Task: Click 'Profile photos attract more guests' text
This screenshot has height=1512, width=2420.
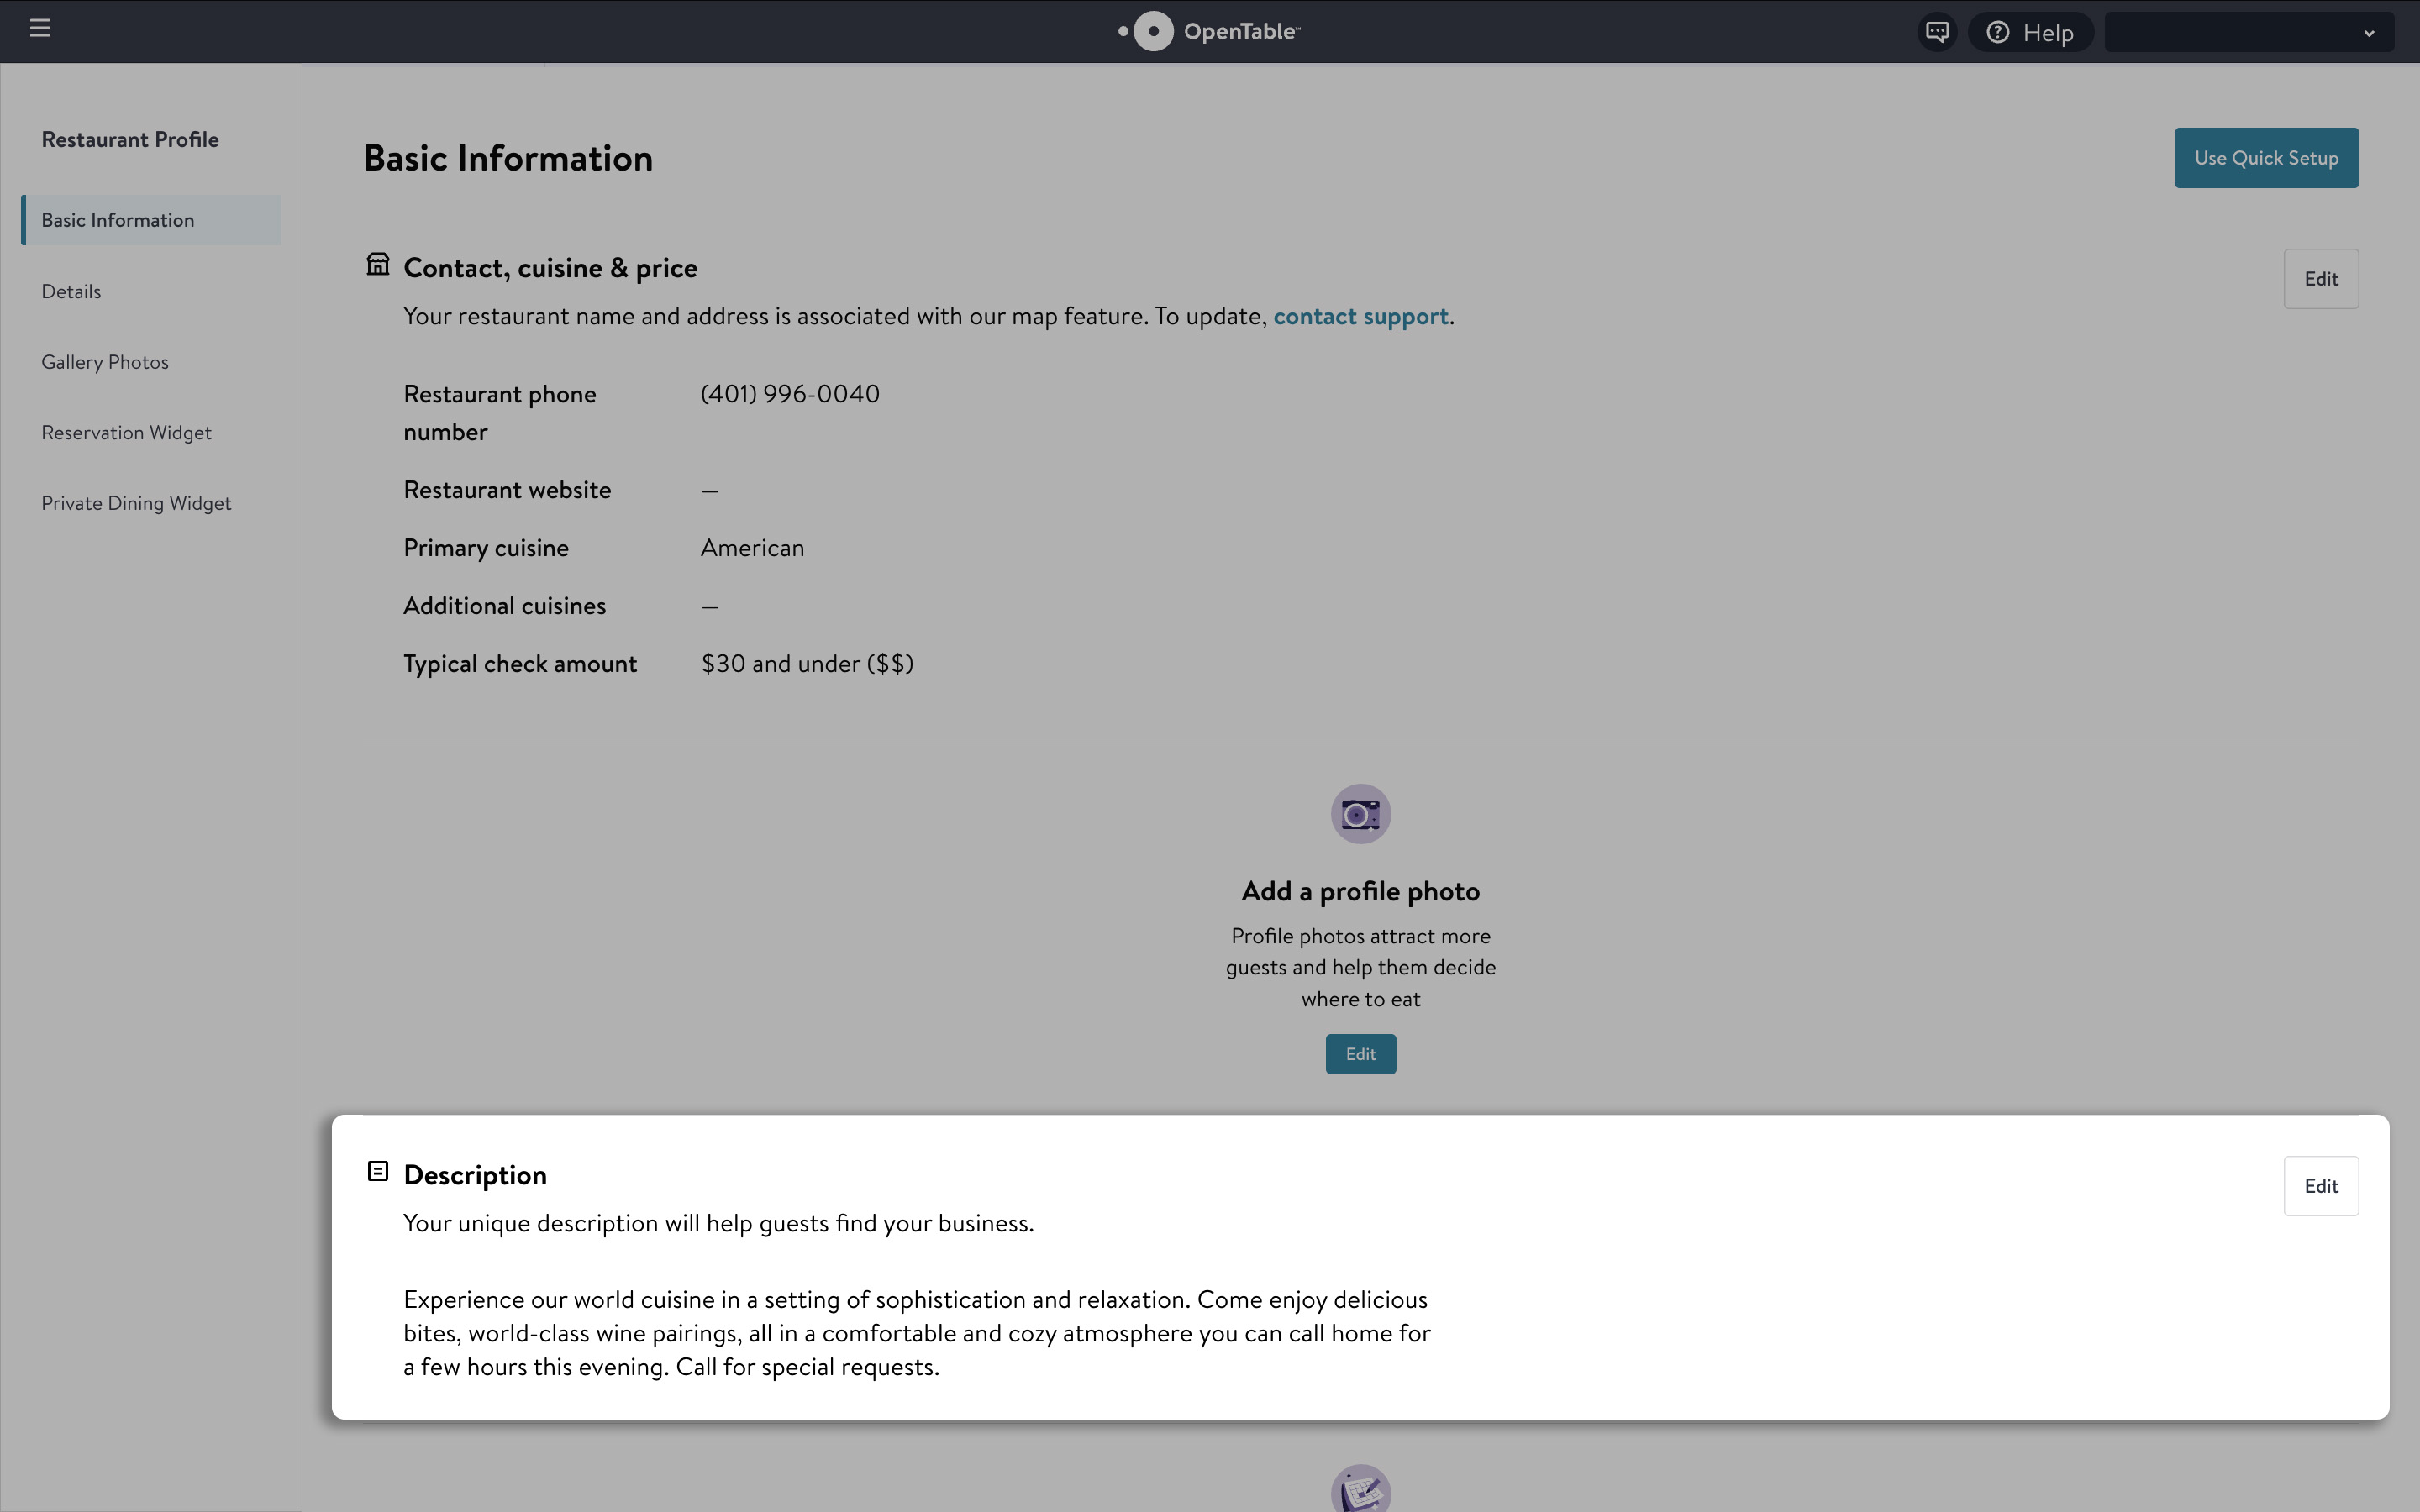Action: click(x=1360, y=967)
